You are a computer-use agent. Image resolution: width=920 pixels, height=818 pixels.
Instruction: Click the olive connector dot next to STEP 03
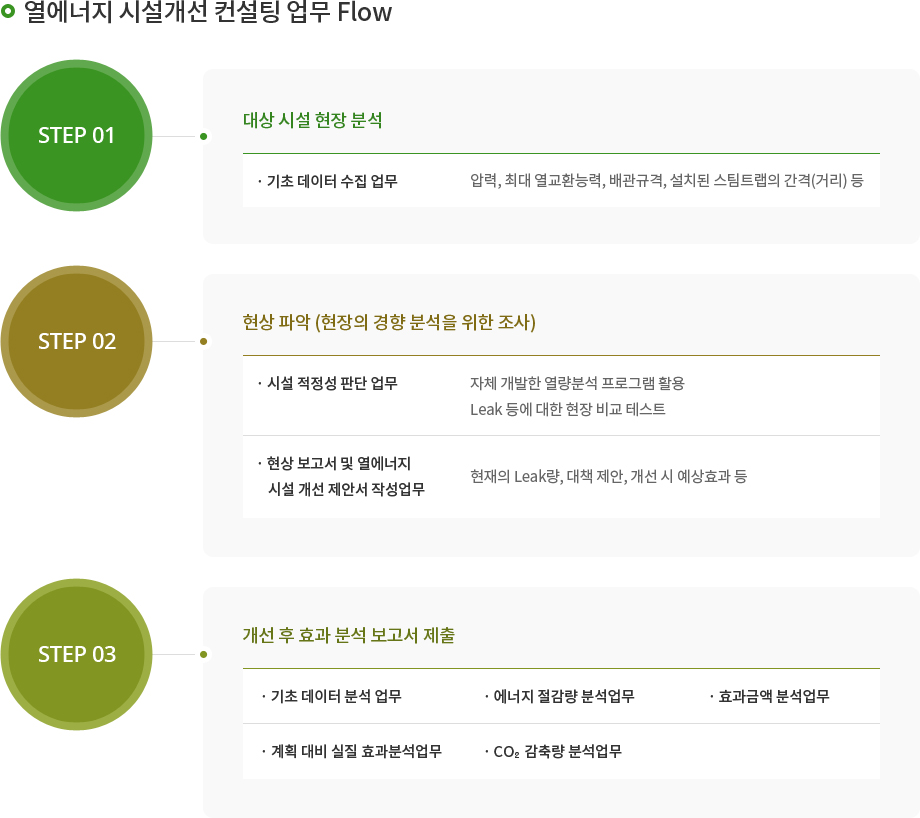pos(204,654)
